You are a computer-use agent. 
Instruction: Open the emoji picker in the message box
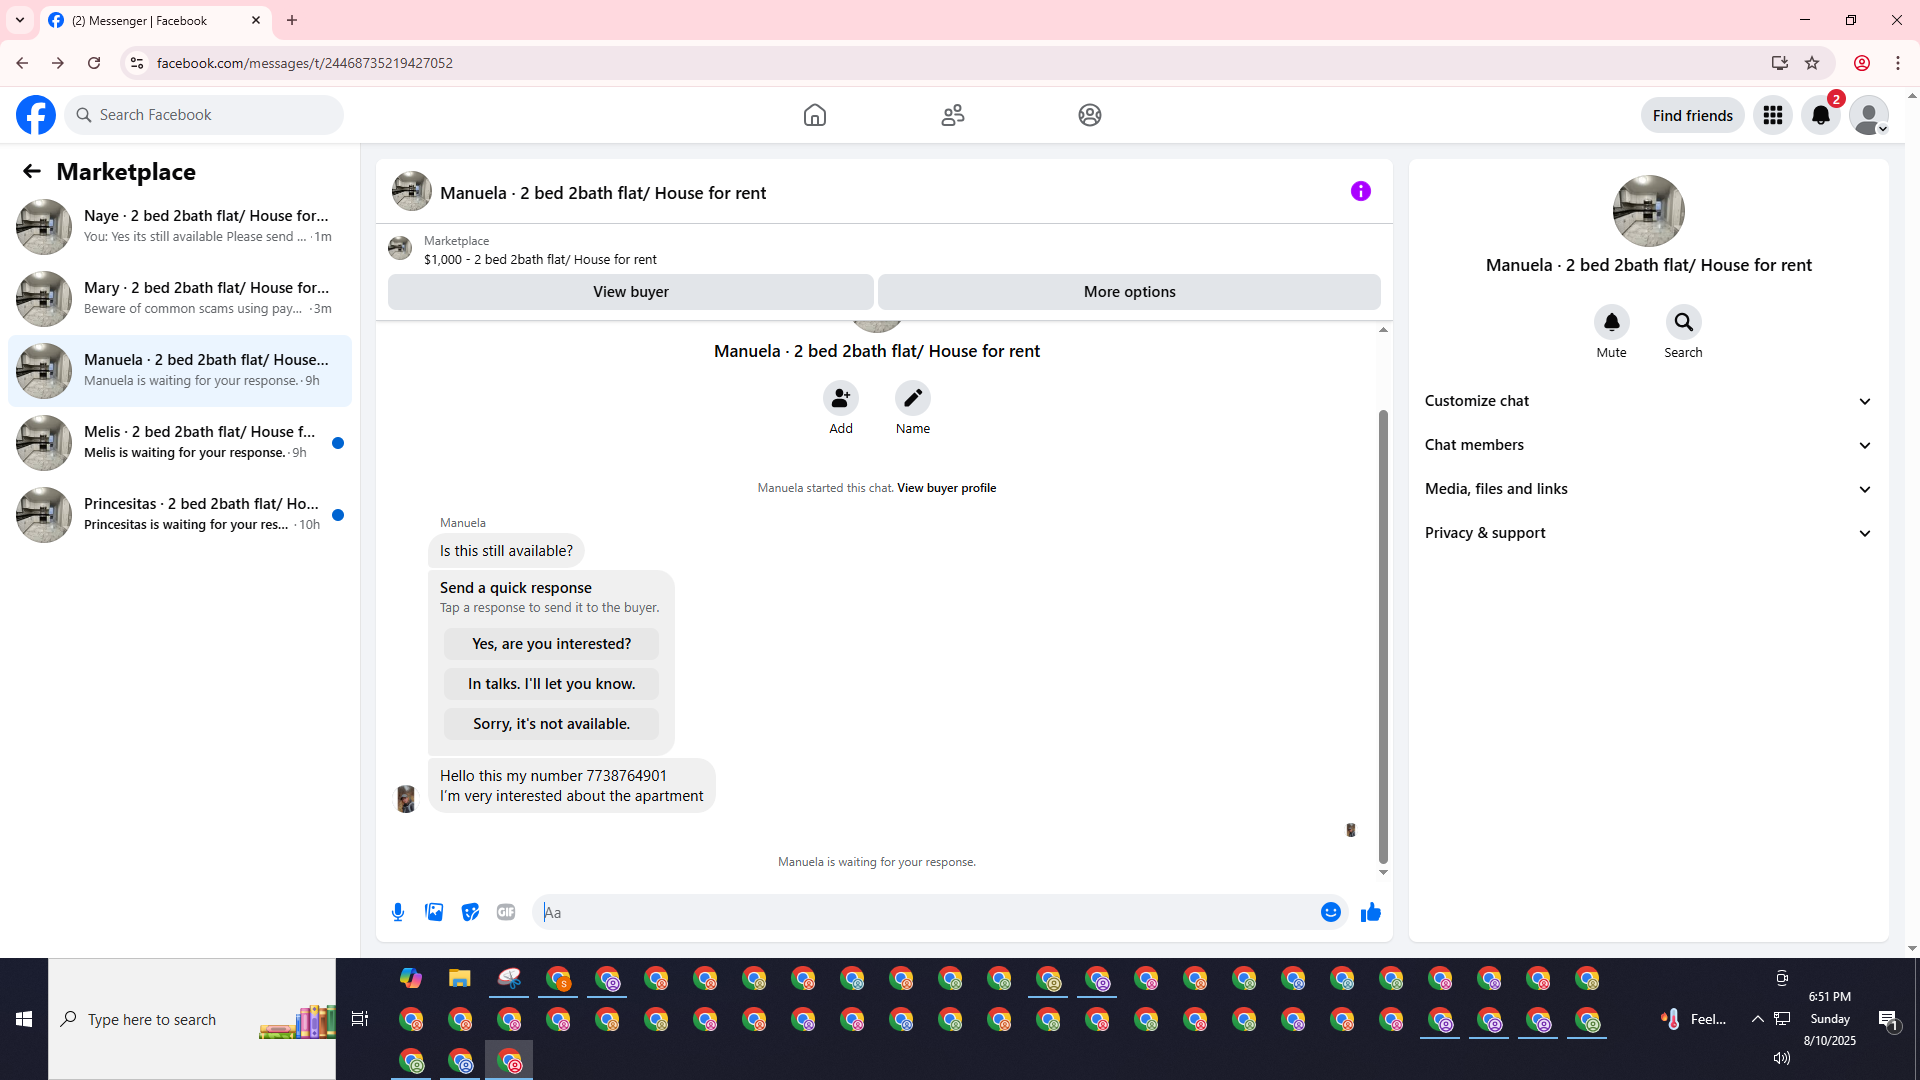coord(1330,912)
